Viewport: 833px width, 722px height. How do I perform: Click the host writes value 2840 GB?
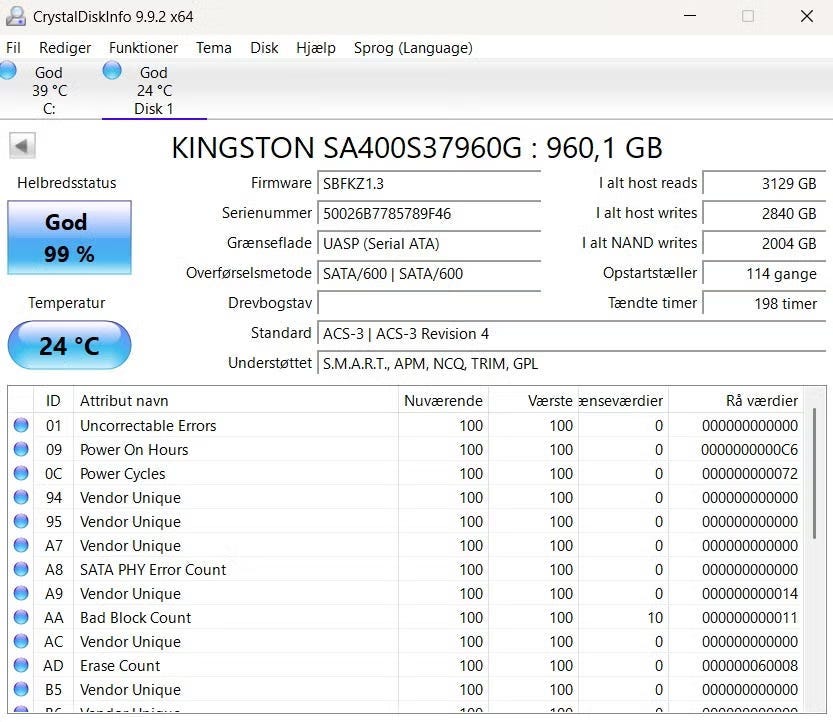click(x=764, y=214)
